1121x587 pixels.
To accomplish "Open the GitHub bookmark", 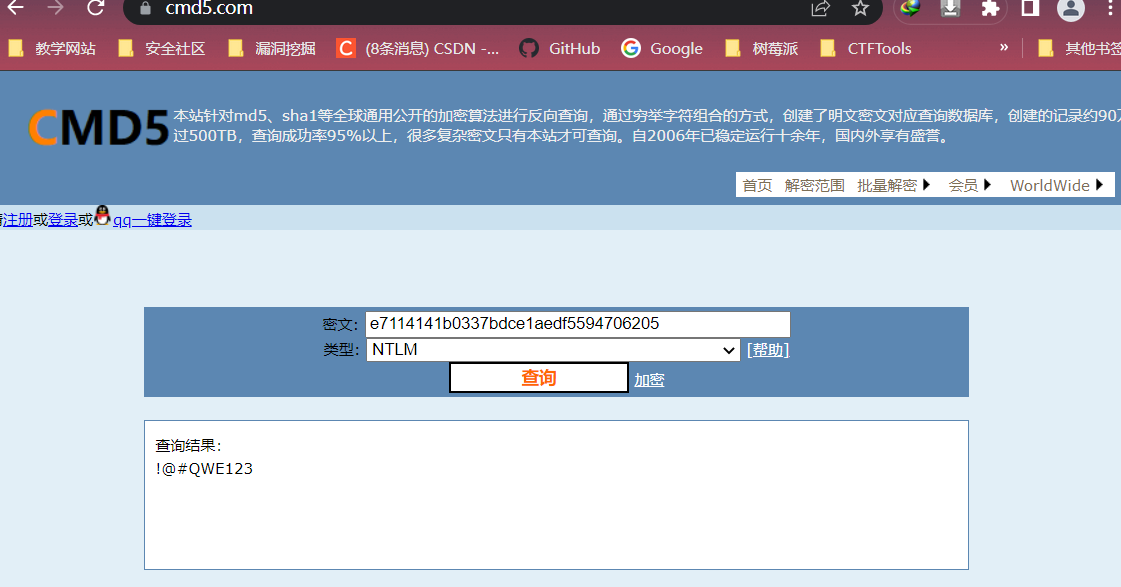I will (x=560, y=49).
